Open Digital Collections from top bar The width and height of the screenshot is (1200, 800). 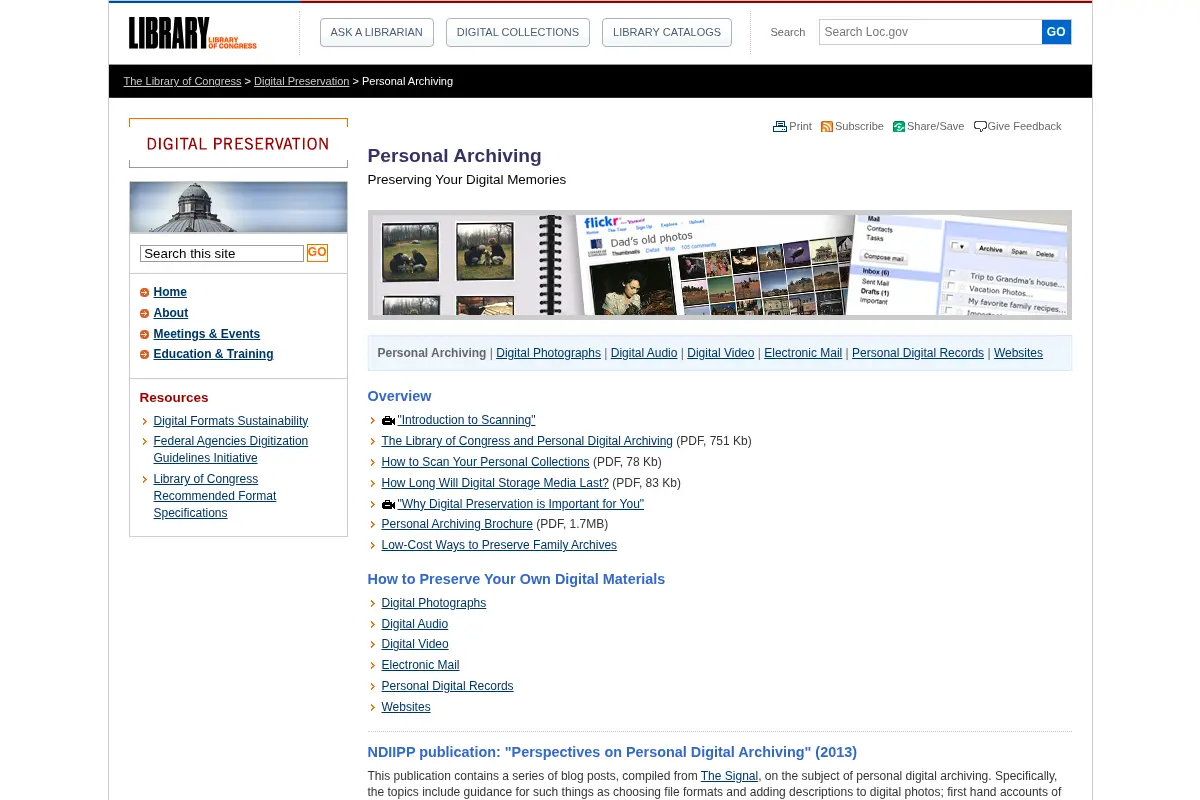click(518, 32)
